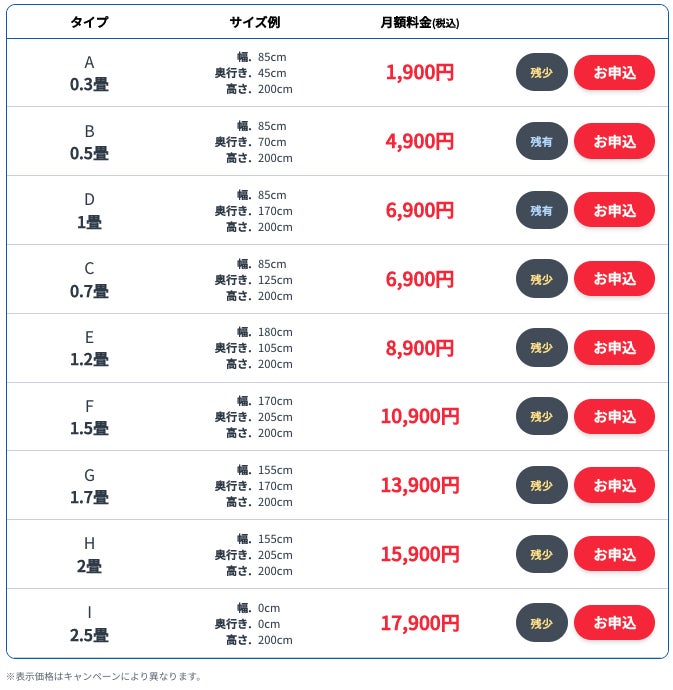Click the 1,900円 monthly price
Viewport: 673px width, 690px height.
pyautogui.click(x=420, y=72)
